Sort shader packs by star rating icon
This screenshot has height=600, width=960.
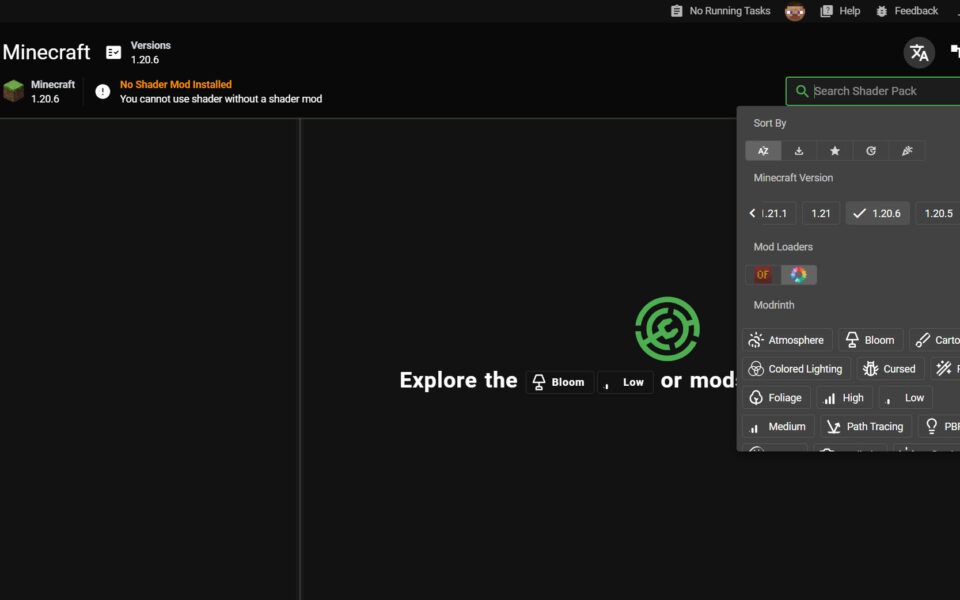[x=834, y=151]
